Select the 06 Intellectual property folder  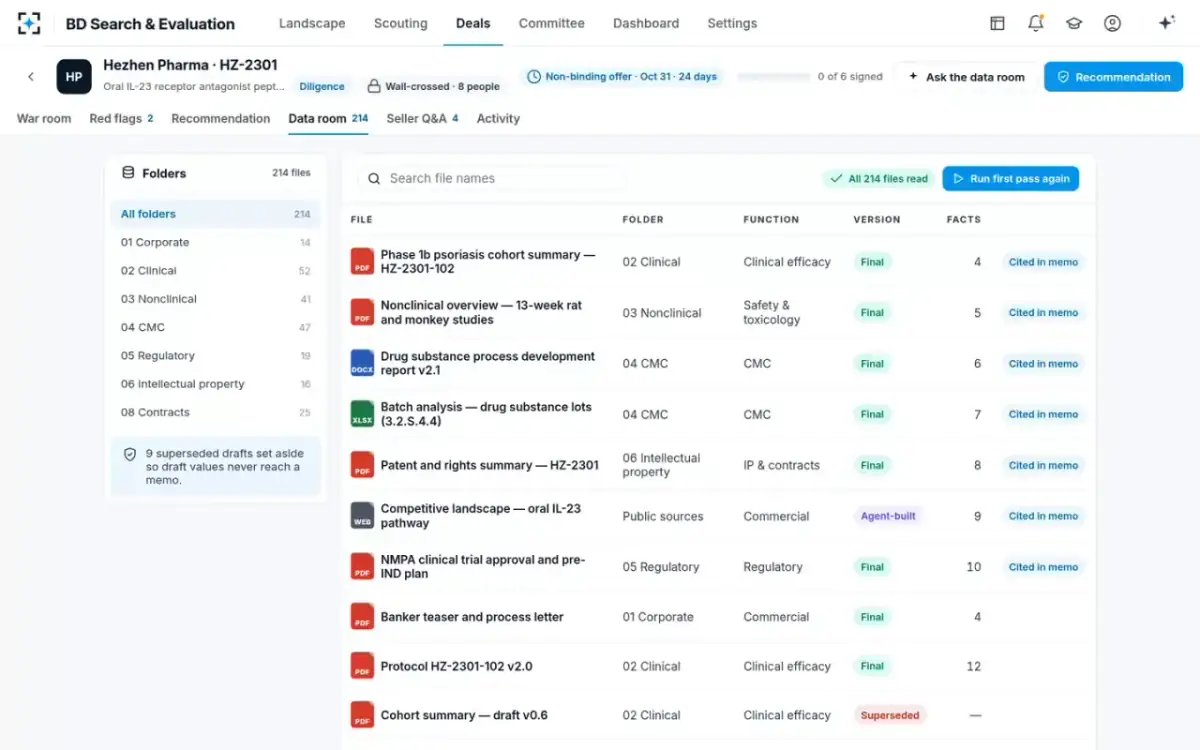click(216, 384)
